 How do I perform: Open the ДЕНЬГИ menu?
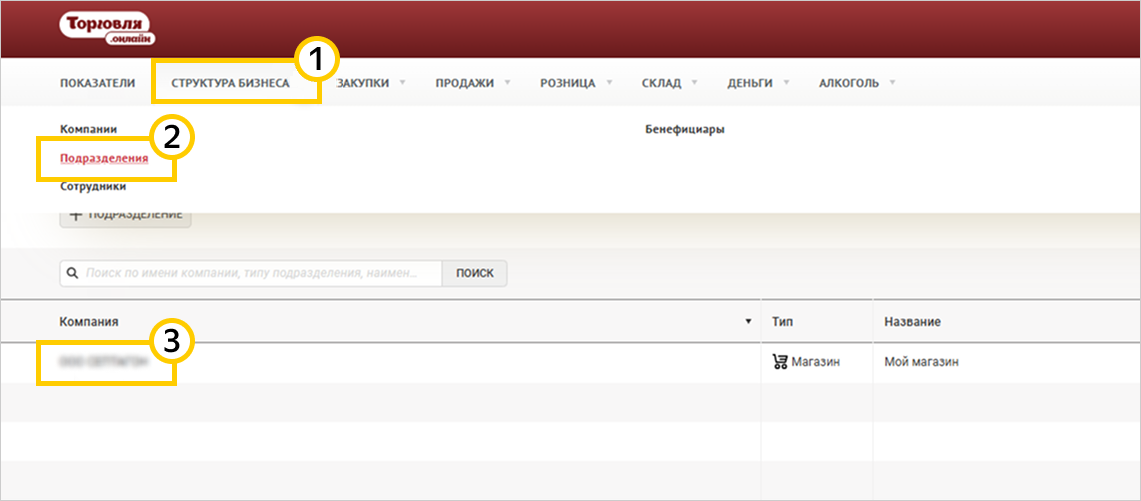click(x=750, y=83)
